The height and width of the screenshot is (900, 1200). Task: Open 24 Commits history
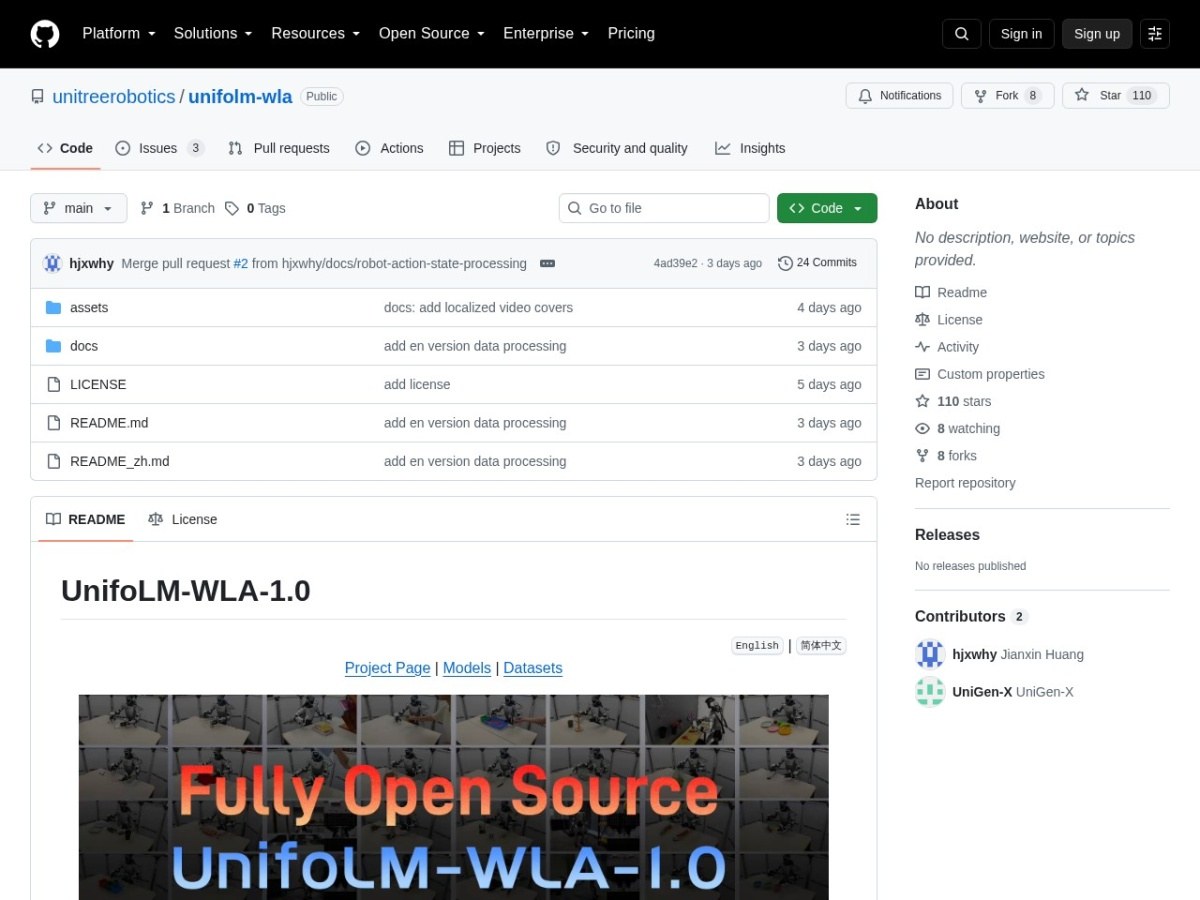coord(817,263)
